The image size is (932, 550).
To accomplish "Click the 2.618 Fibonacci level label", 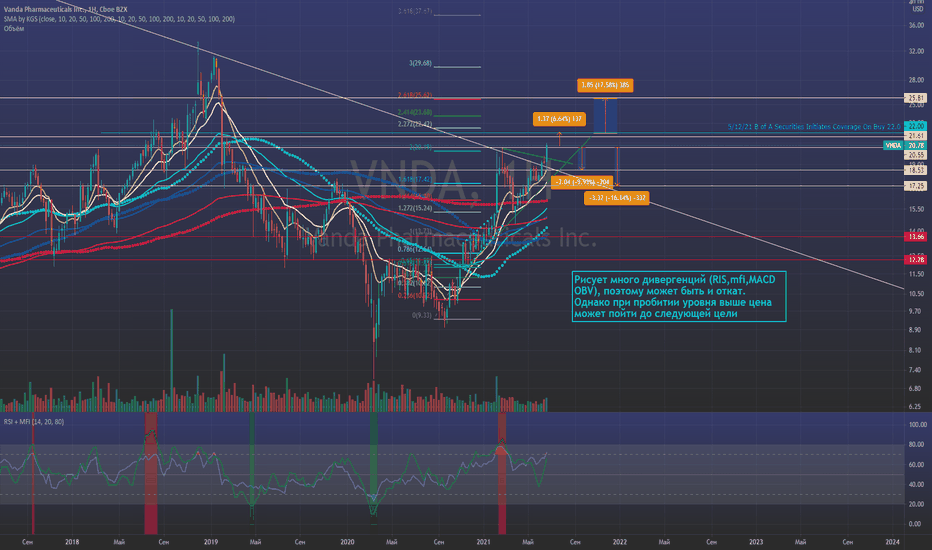I will pos(414,95).
